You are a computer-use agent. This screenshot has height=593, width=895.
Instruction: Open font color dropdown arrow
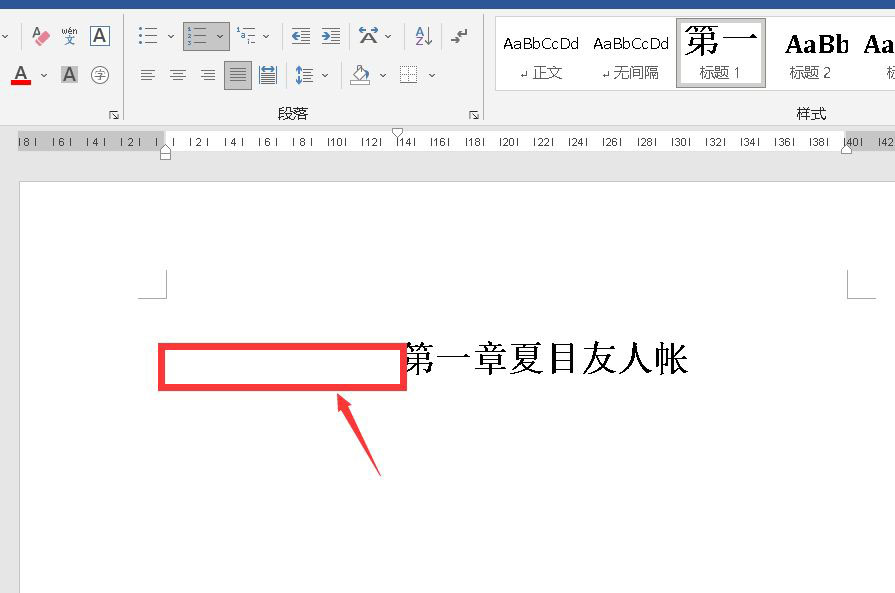44,75
